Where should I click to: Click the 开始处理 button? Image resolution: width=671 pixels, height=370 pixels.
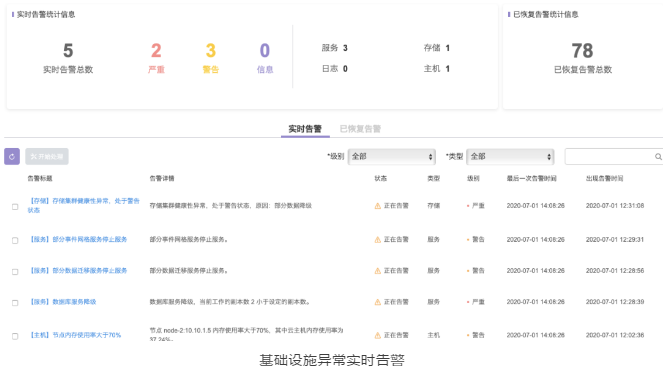tap(47, 157)
